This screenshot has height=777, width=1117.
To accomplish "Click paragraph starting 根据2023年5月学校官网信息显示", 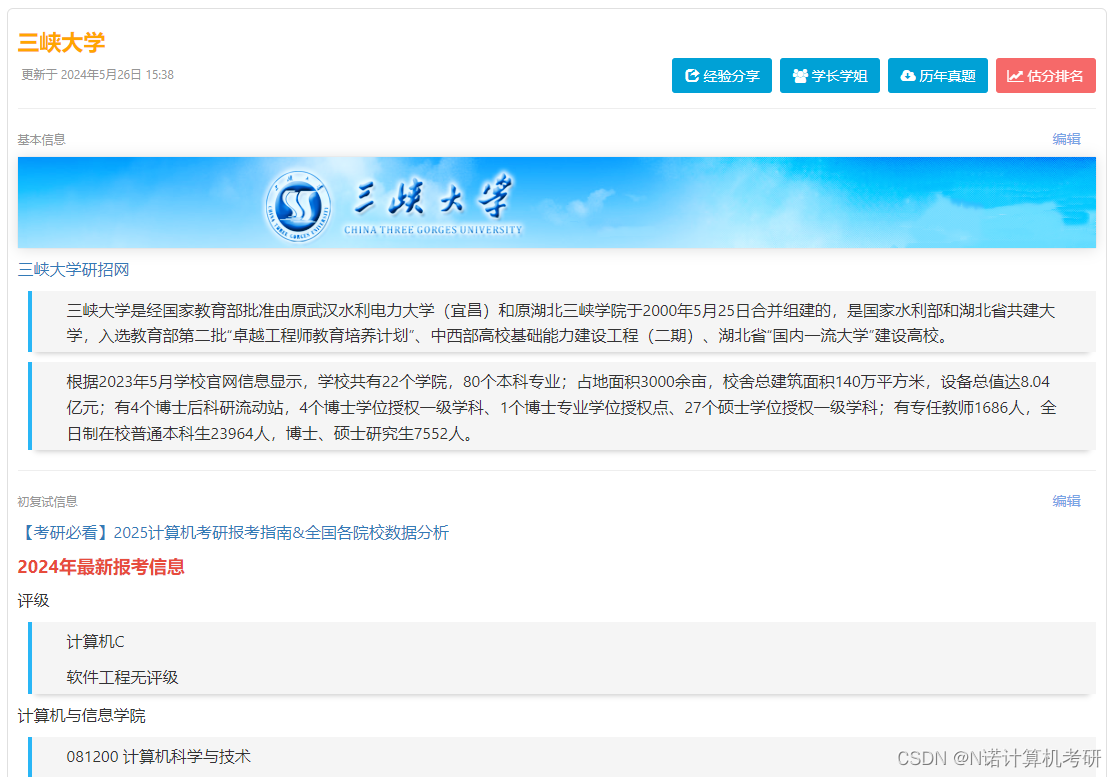I will (561, 407).
